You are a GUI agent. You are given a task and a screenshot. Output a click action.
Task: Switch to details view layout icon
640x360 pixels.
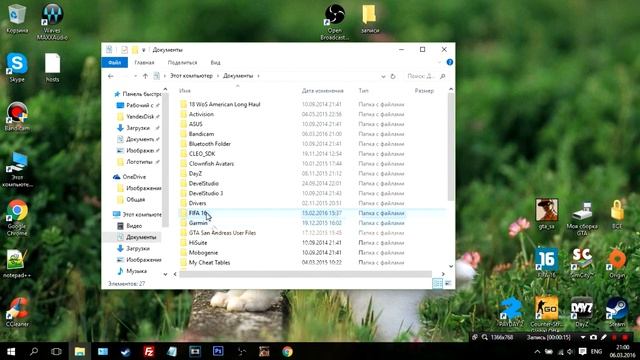pyautogui.click(x=437, y=283)
